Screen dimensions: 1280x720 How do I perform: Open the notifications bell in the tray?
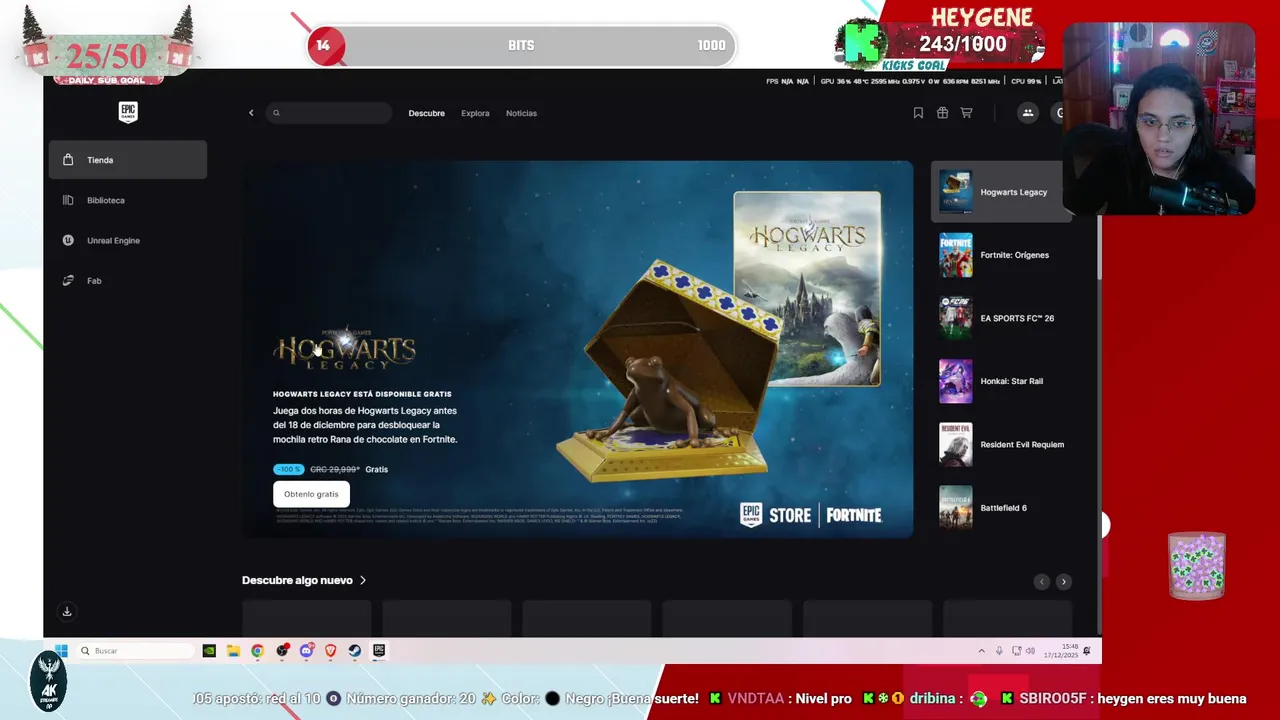point(1086,651)
